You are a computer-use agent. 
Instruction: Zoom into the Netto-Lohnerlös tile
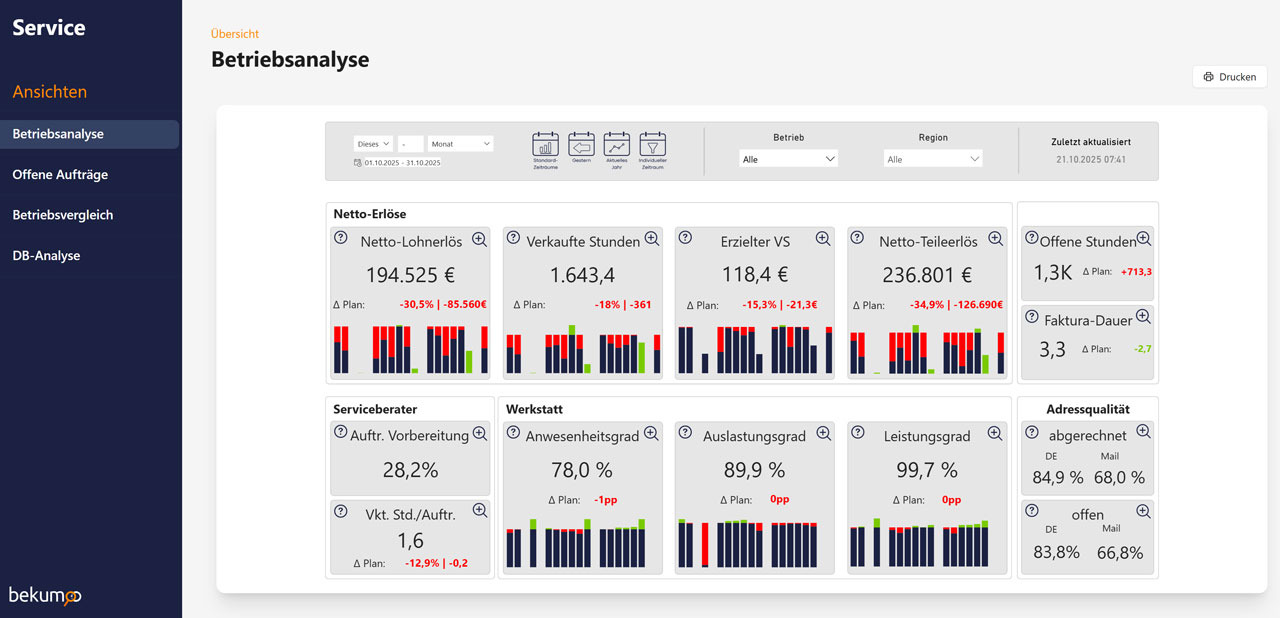coord(479,239)
